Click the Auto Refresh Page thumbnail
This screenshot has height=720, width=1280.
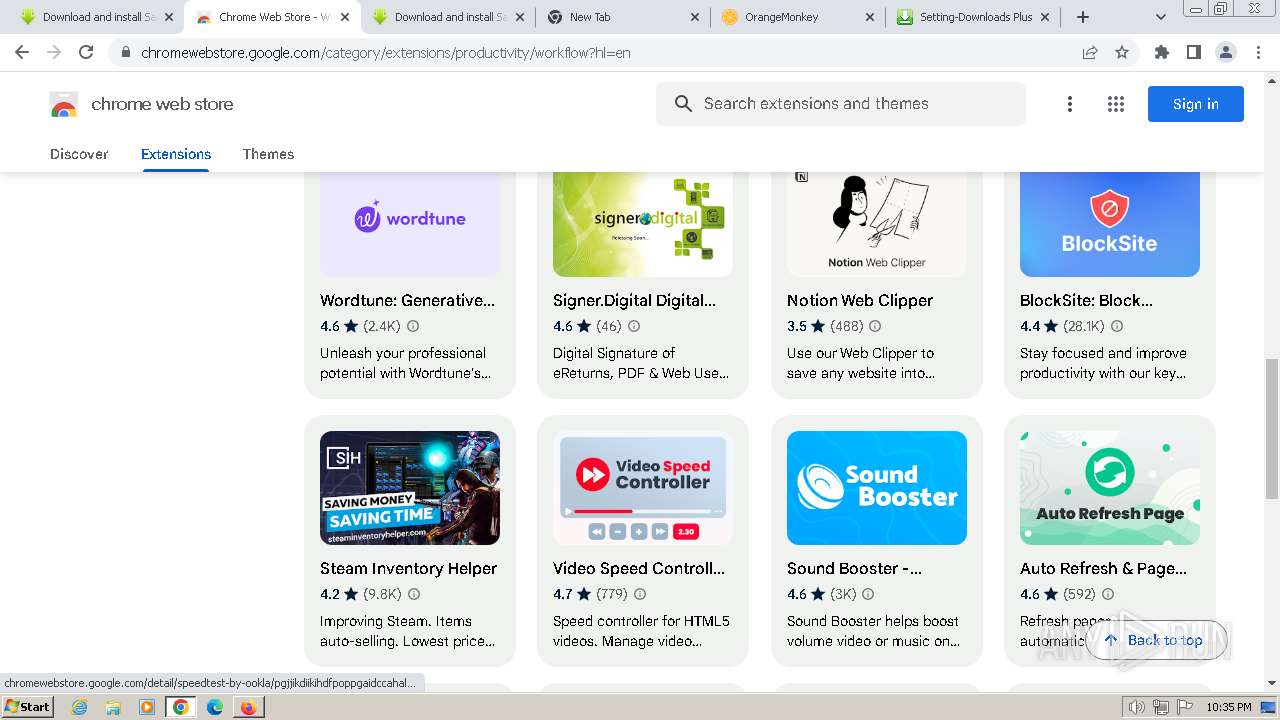click(1110, 488)
